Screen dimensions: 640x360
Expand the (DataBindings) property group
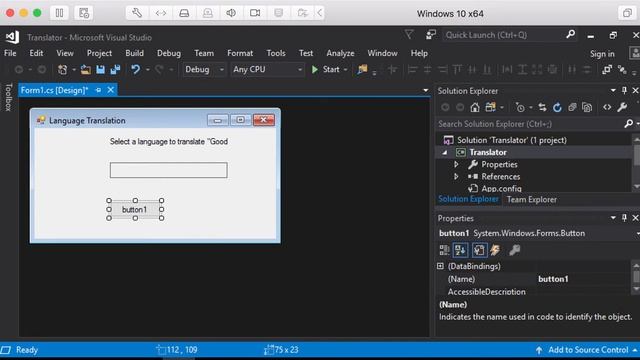click(x=440, y=266)
